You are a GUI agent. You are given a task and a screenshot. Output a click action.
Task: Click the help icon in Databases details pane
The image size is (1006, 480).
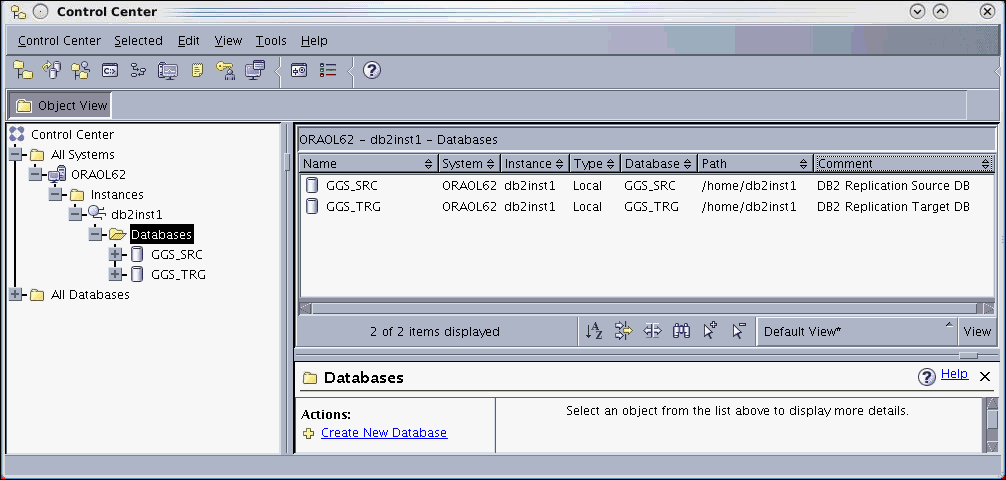(x=927, y=377)
